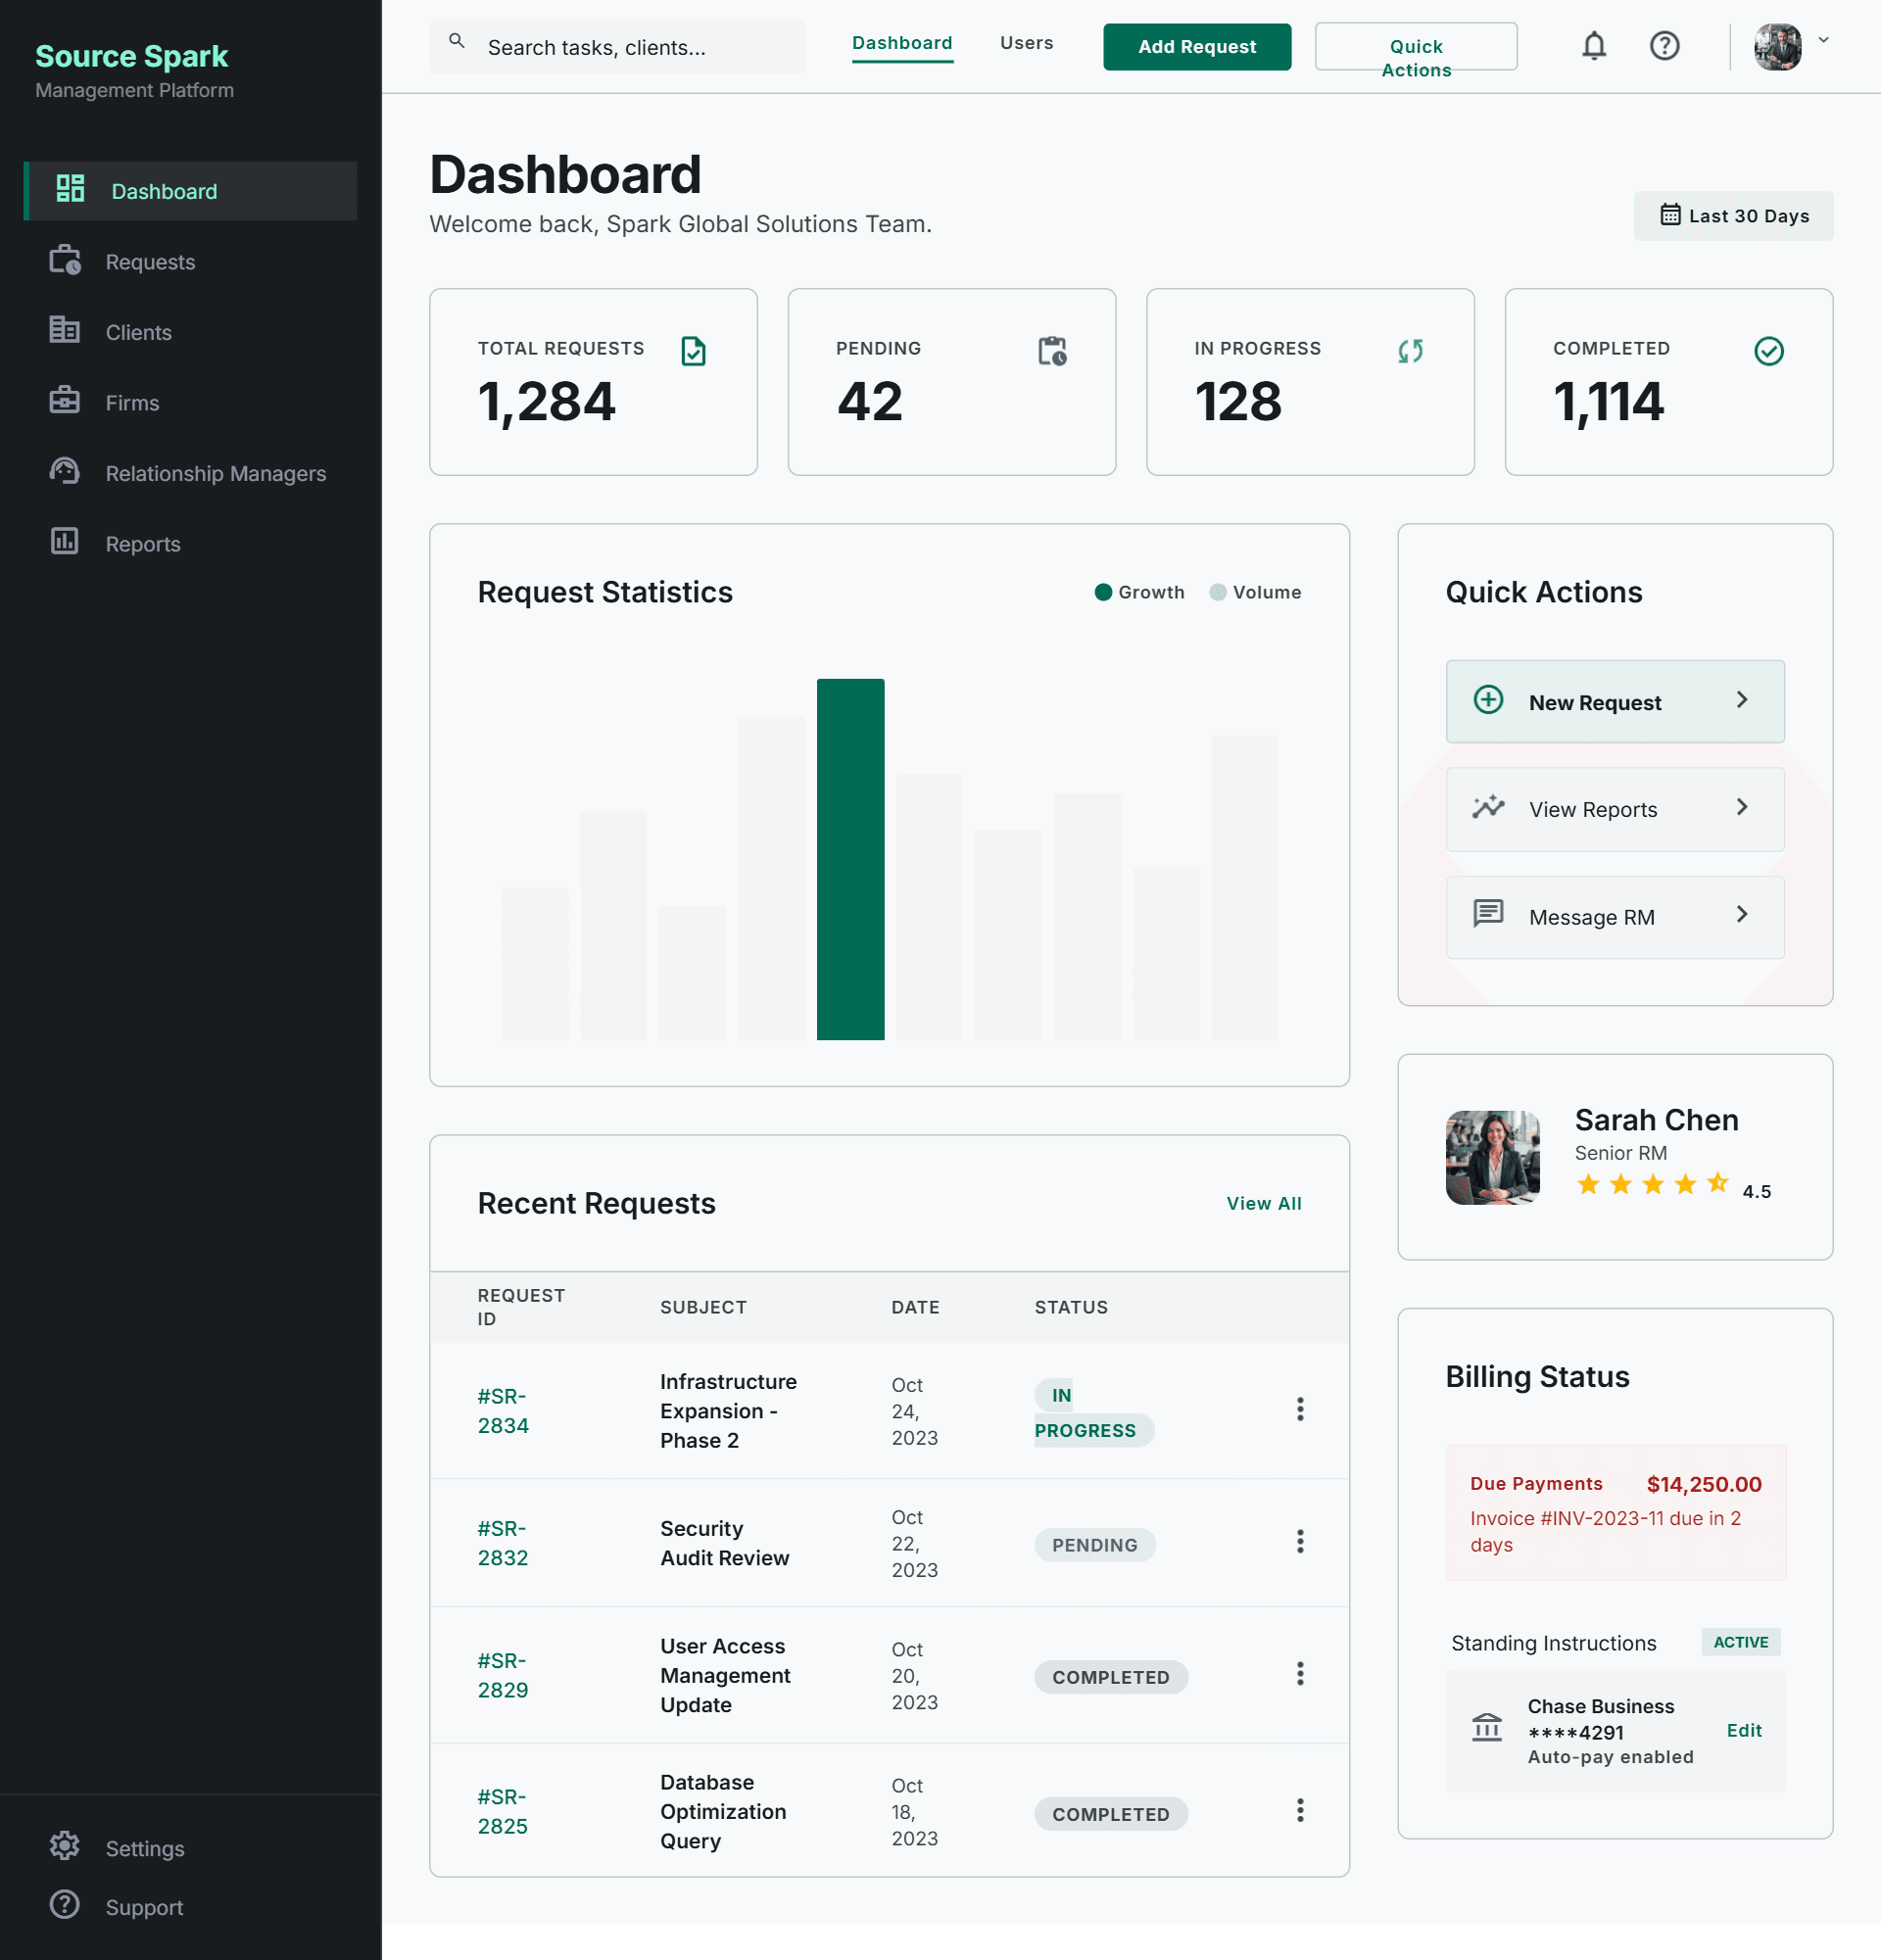The height and width of the screenshot is (1960, 1881).
Task: Click View All recent requests link
Action: tap(1264, 1203)
